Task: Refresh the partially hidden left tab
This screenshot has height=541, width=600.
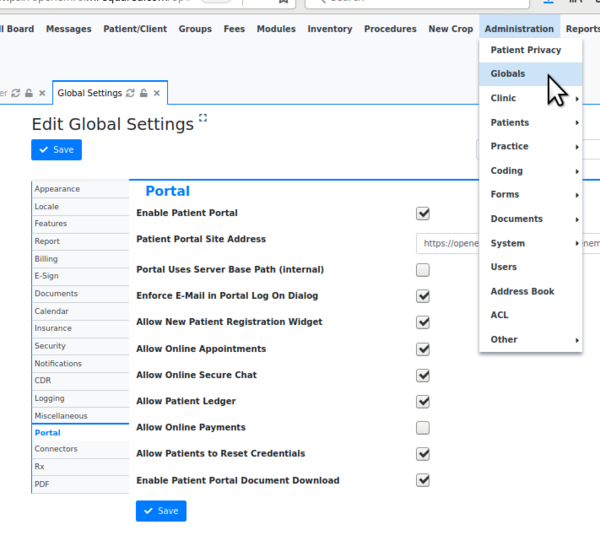Action: (x=16, y=93)
